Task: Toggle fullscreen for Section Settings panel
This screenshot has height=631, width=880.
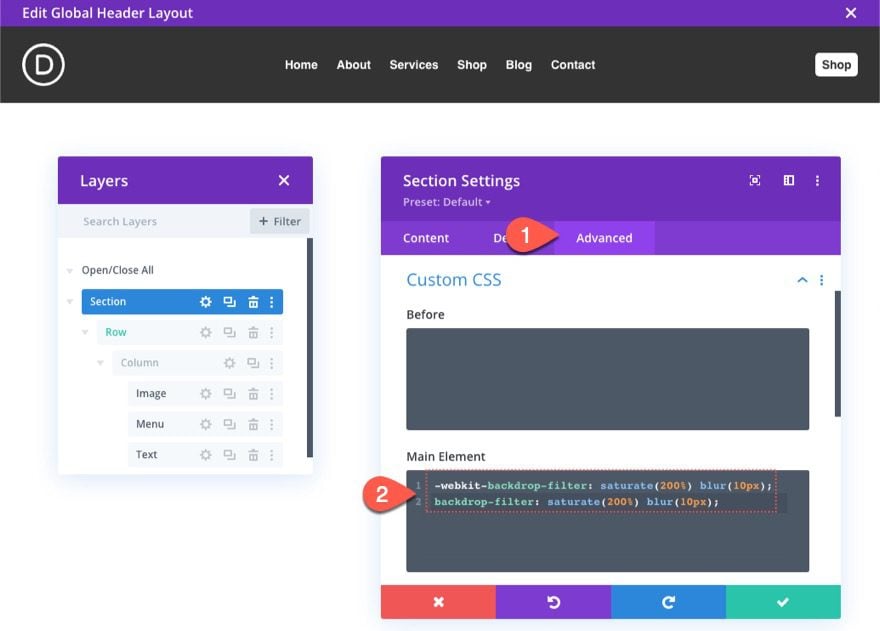Action: 755,181
